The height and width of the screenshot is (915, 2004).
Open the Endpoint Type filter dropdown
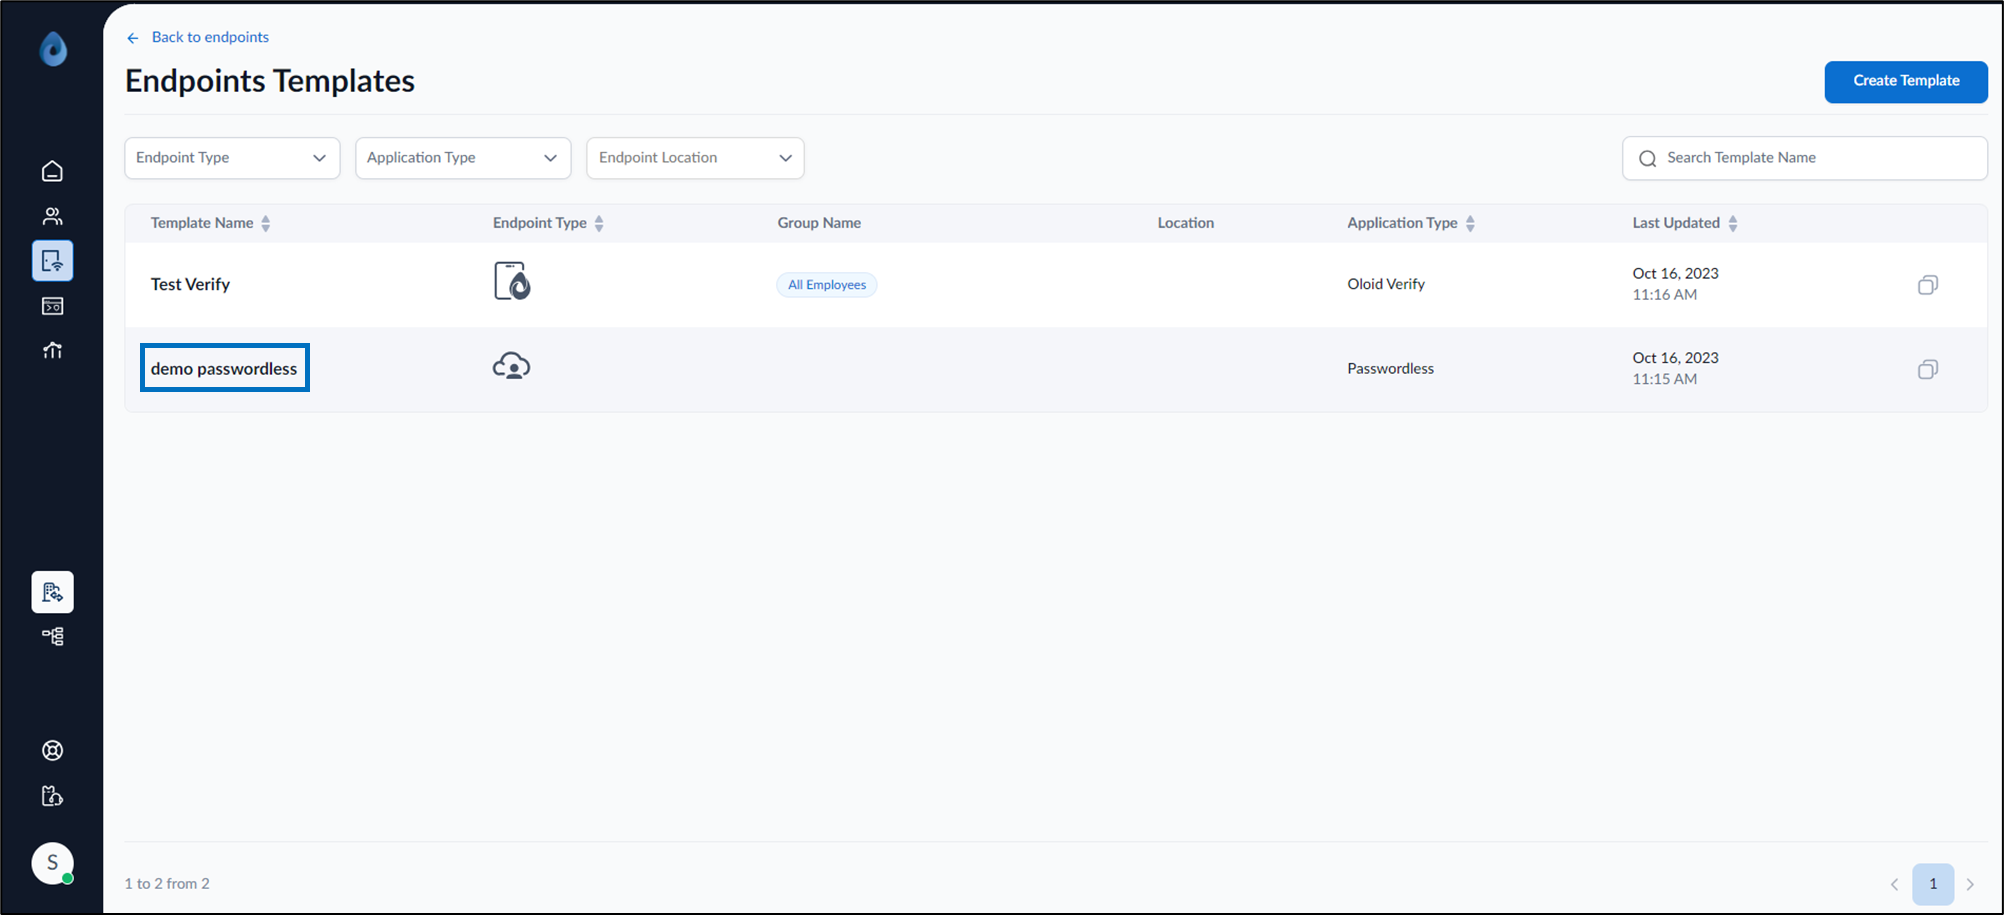232,158
